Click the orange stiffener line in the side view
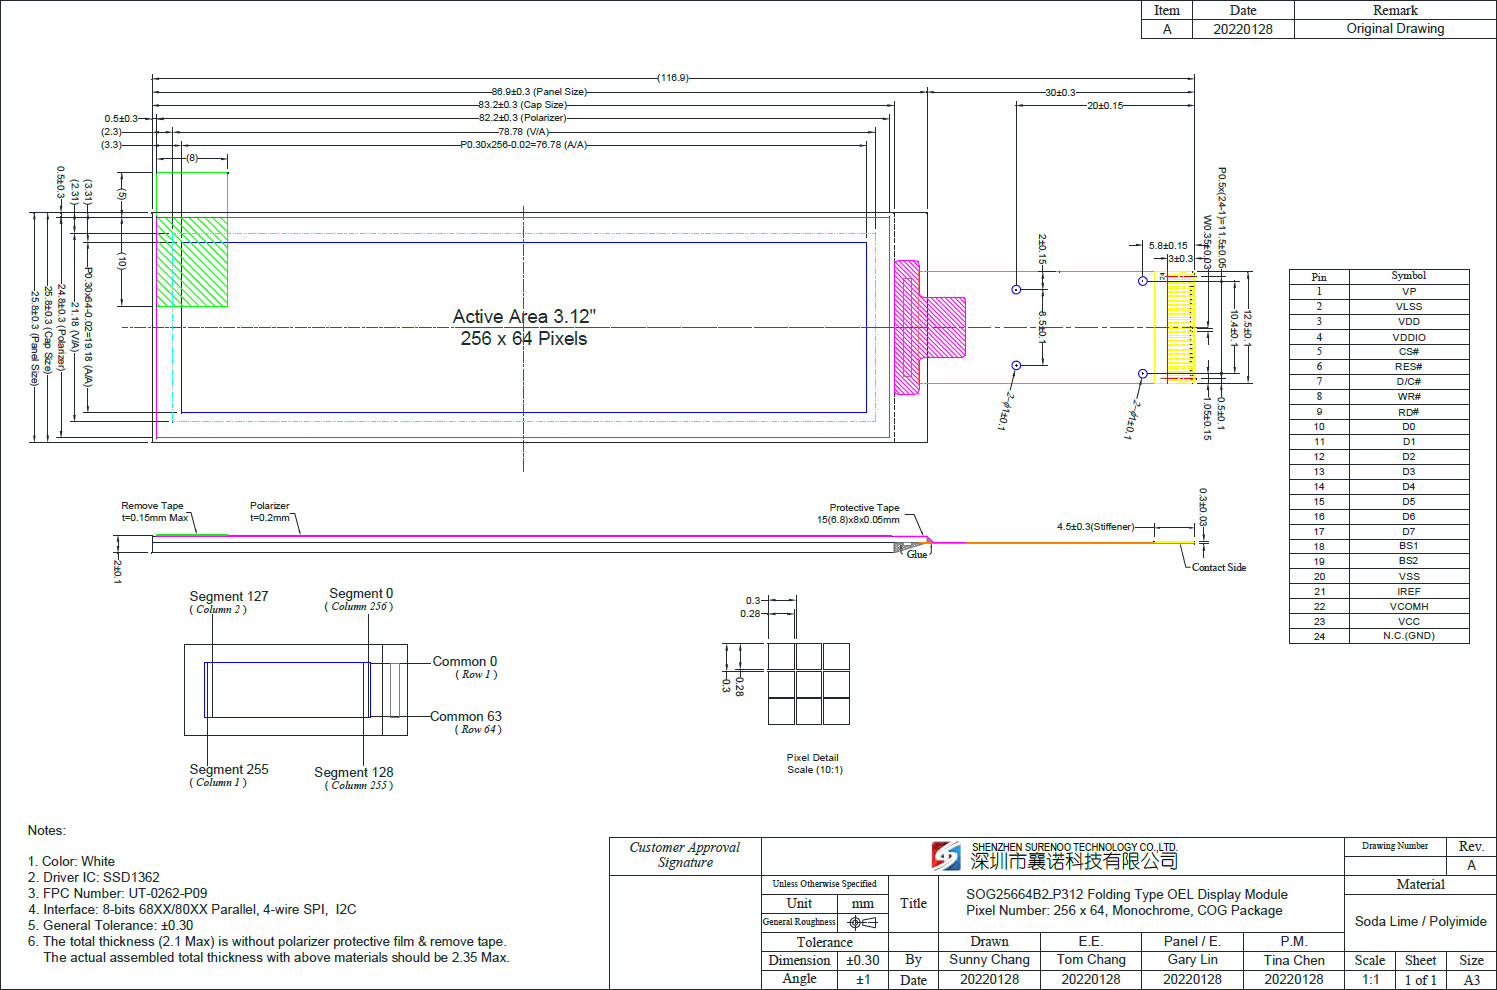1497x990 pixels. coord(1050,543)
